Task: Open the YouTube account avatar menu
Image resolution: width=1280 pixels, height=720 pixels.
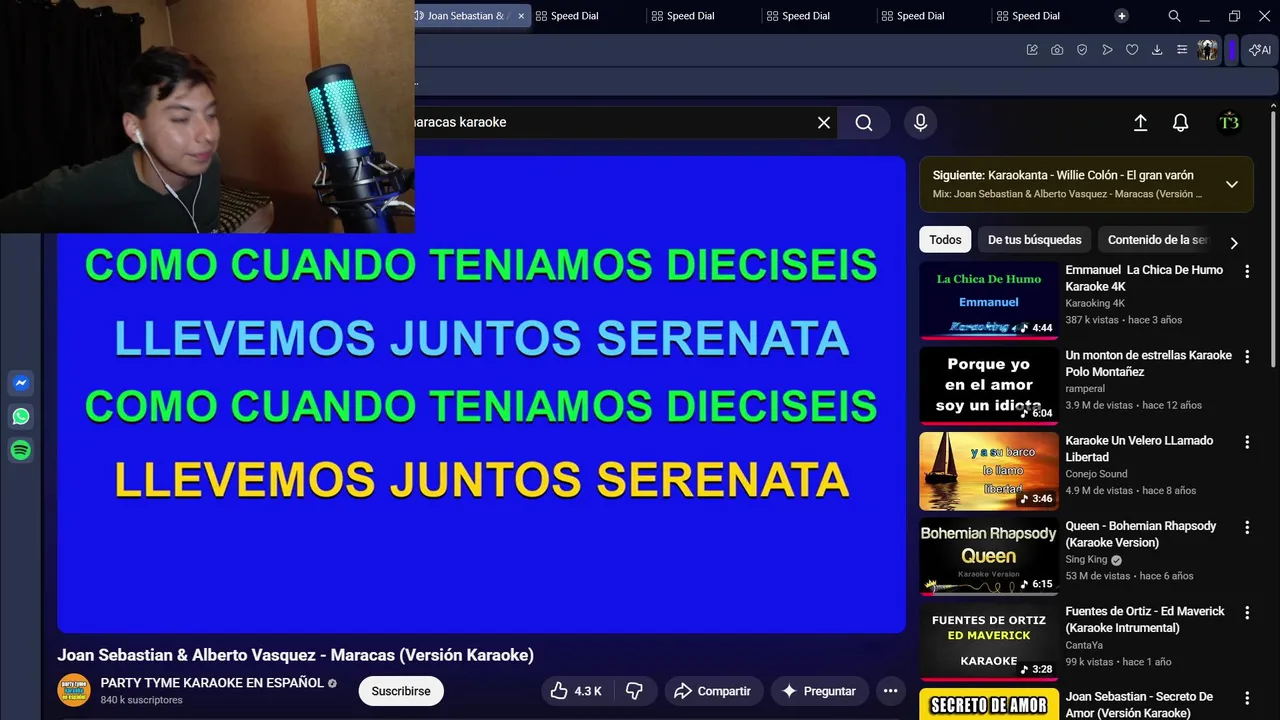Action: click(1229, 122)
